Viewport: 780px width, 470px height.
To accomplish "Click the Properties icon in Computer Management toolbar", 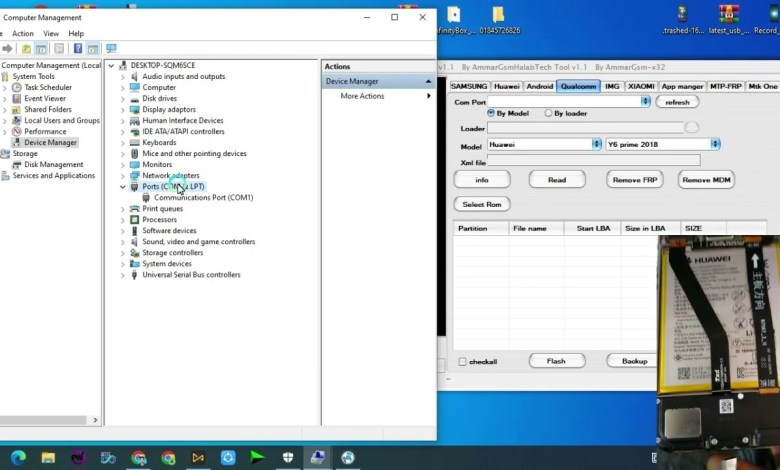I will (x=59, y=48).
